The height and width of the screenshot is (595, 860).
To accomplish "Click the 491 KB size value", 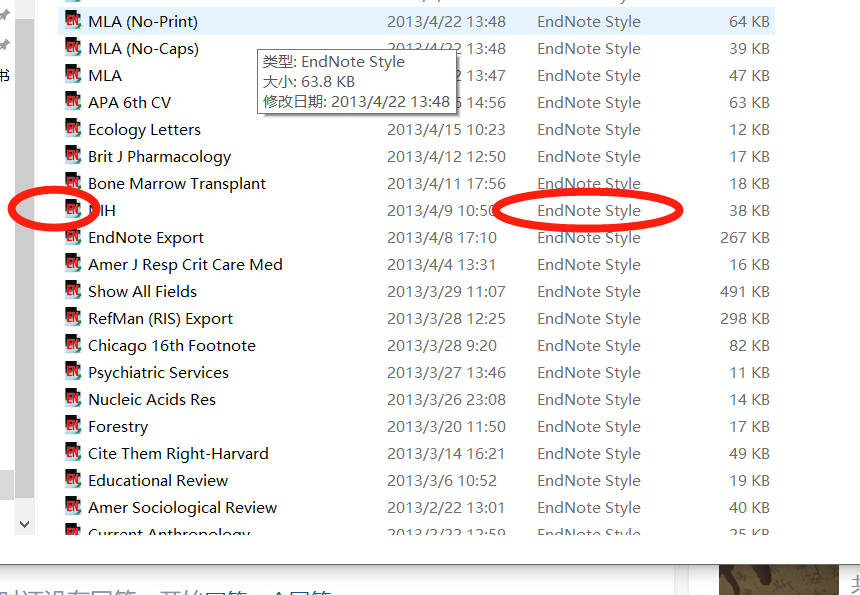I will click(745, 291).
